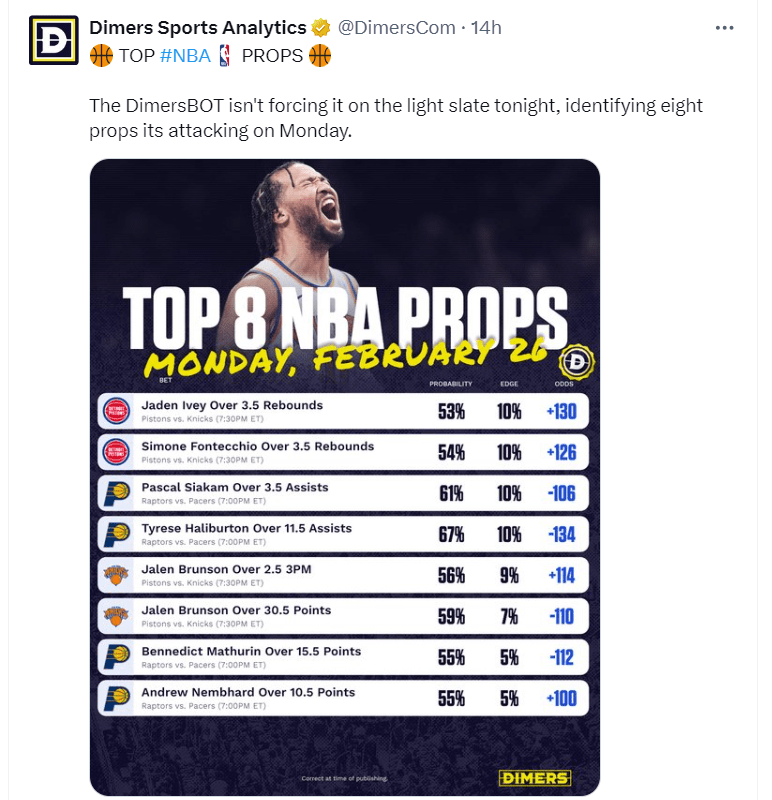772x800 pixels.
Task: Open the three-dot tweet options menu
Action: pyautogui.click(x=724, y=27)
